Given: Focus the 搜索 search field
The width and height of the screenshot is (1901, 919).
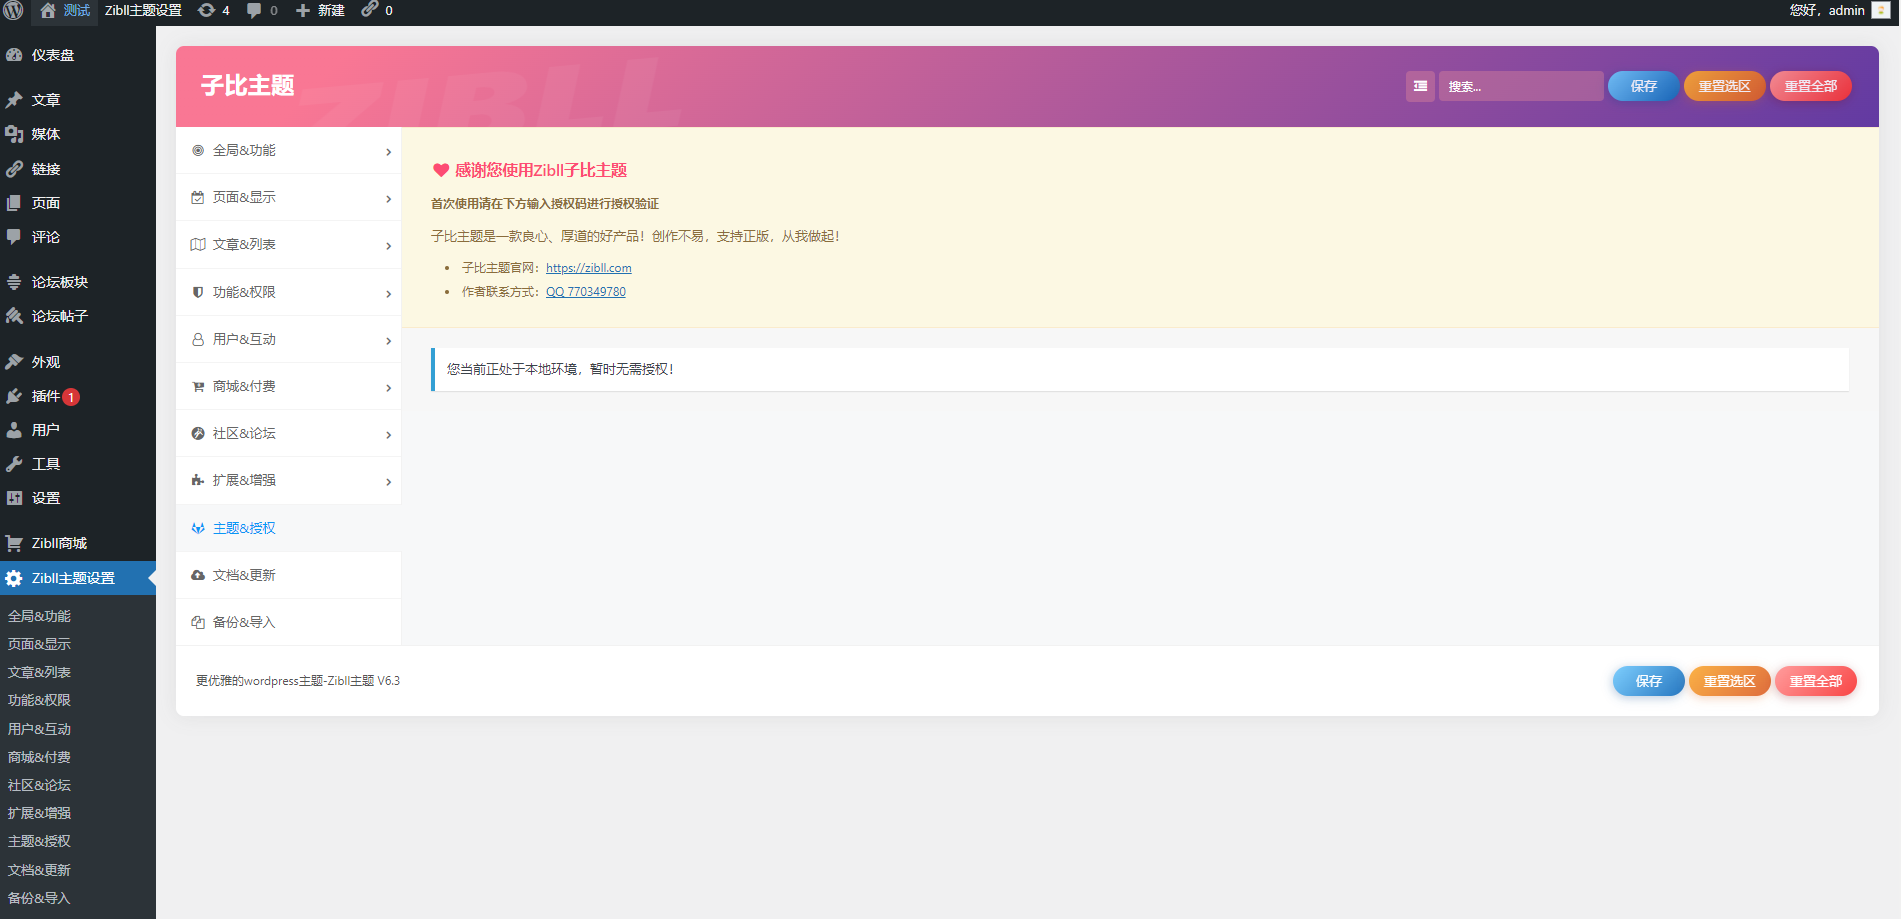Looking at the screenshot, I should pos(1520,86).
